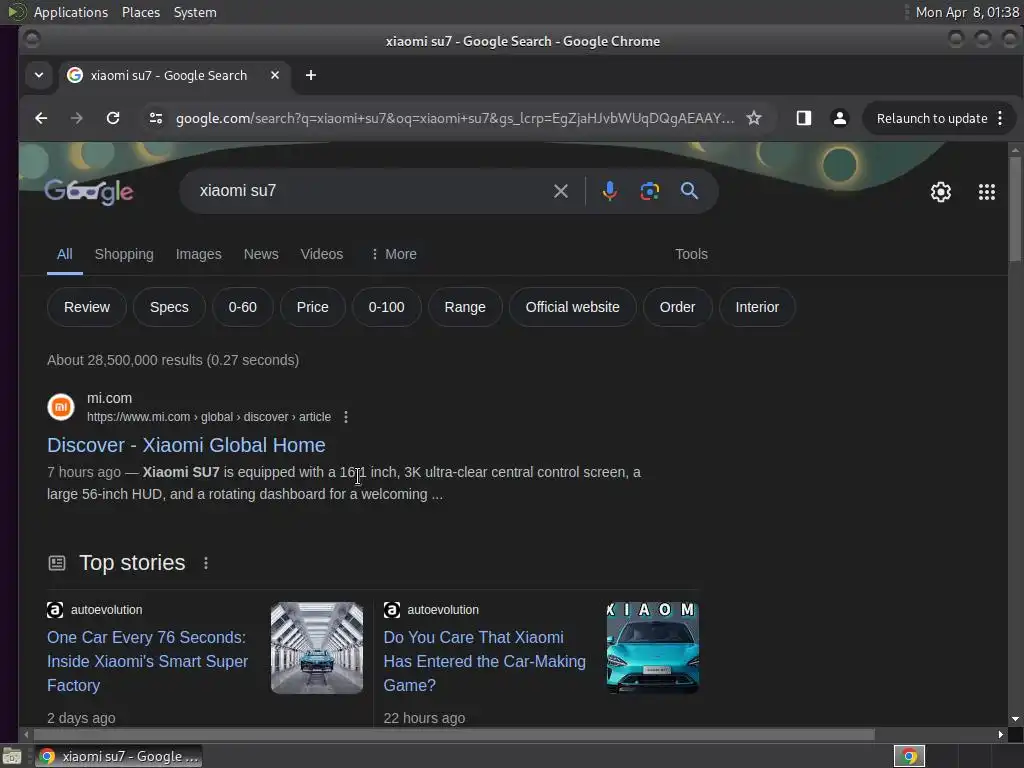Close the xiaomi su7 tab

[x=275, y=75]
